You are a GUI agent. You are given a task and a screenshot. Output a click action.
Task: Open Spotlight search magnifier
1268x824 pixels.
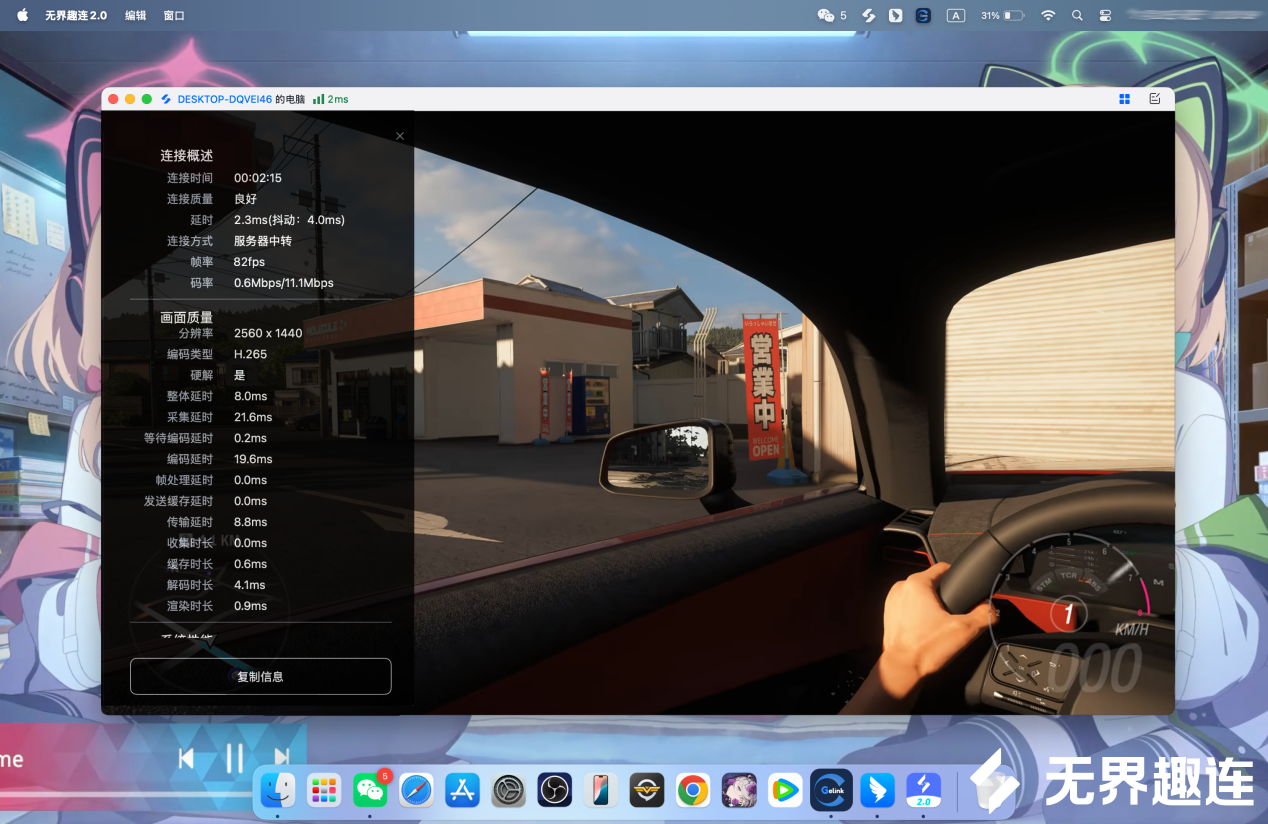(x=1077, y=15)
